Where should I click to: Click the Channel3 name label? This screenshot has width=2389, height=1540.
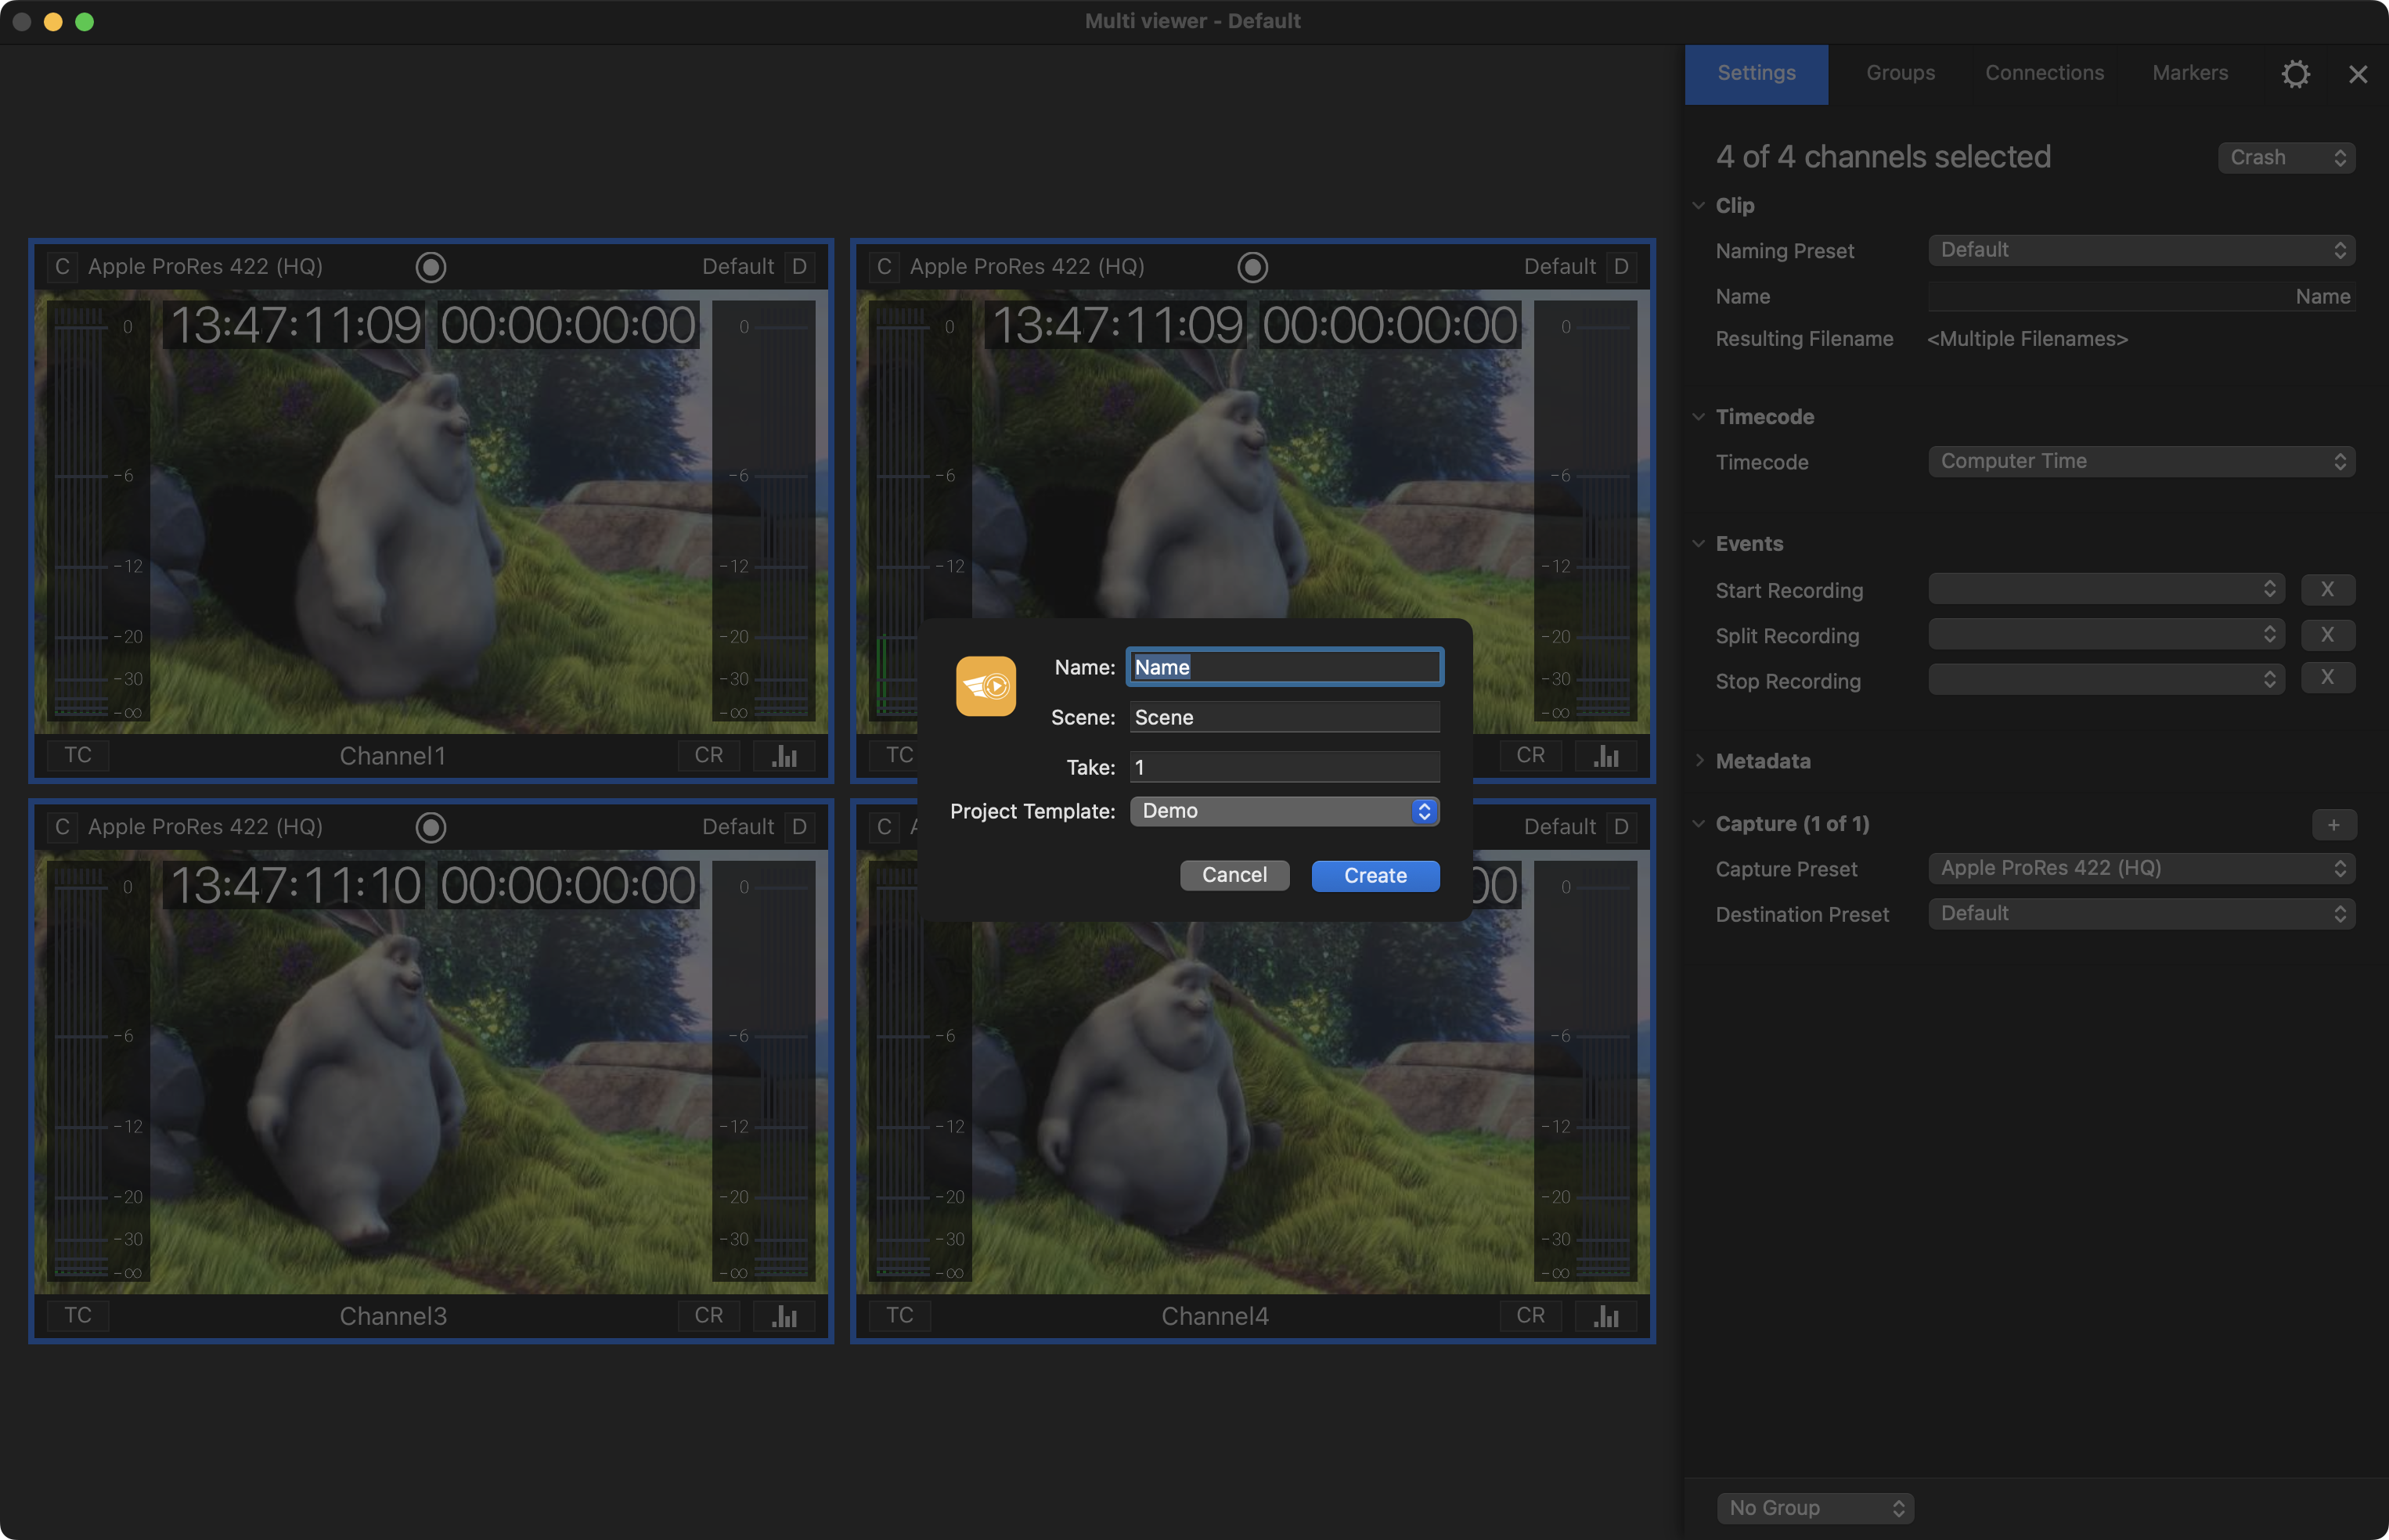[393, 1316]
